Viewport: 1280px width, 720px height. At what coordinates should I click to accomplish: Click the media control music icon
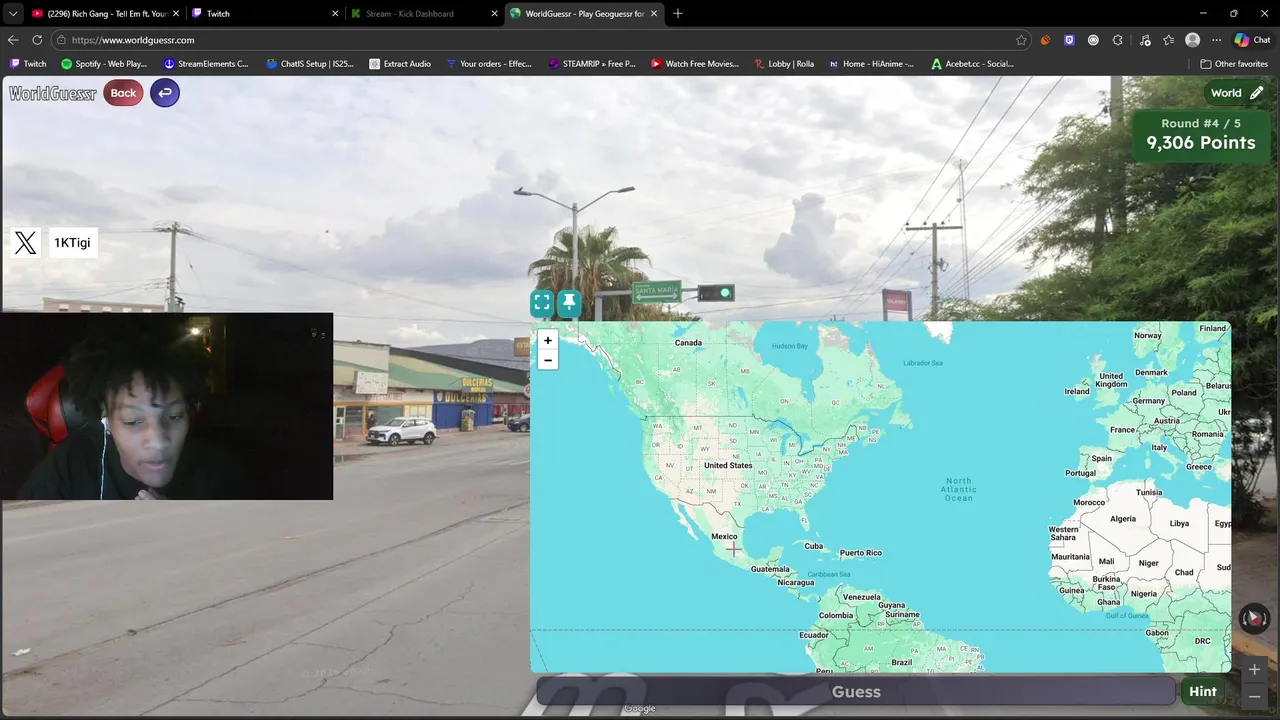1144,40
